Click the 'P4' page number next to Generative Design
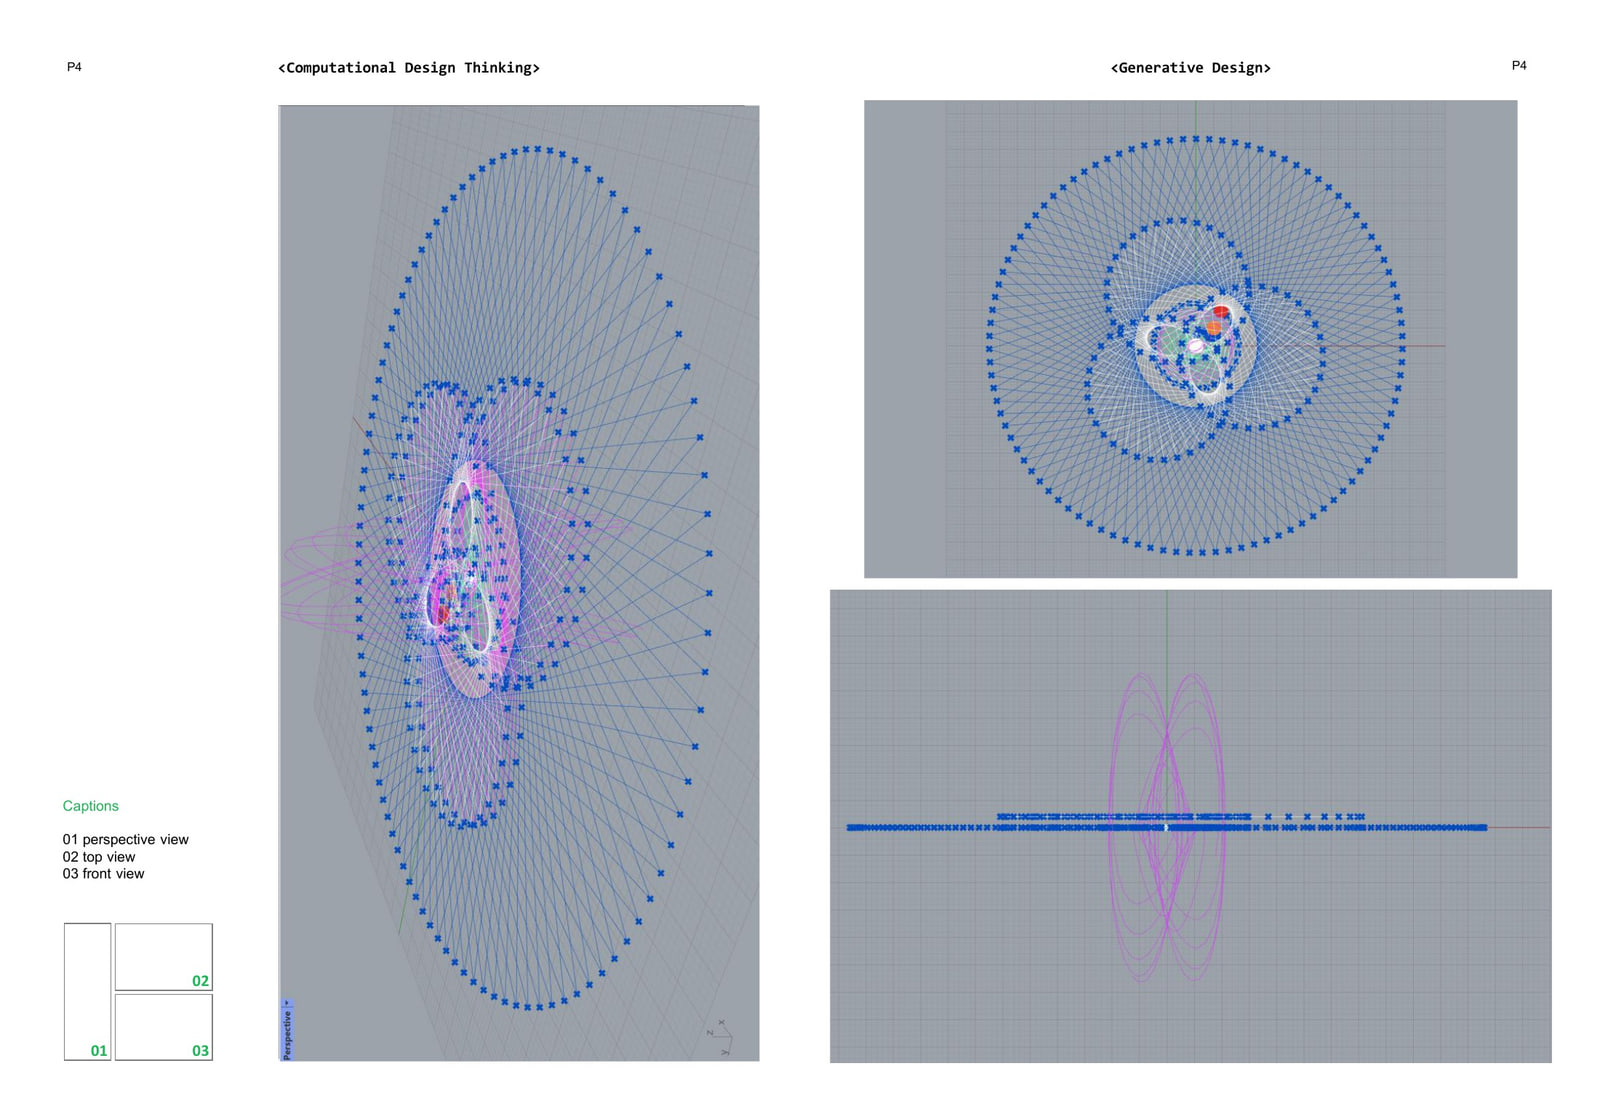The height and width of the screenshot is (1108, 1600). (1519, 65)
